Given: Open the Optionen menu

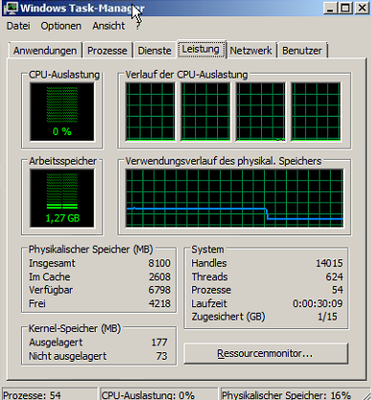Looking at the screenshot, I should [x=61, y=26].
